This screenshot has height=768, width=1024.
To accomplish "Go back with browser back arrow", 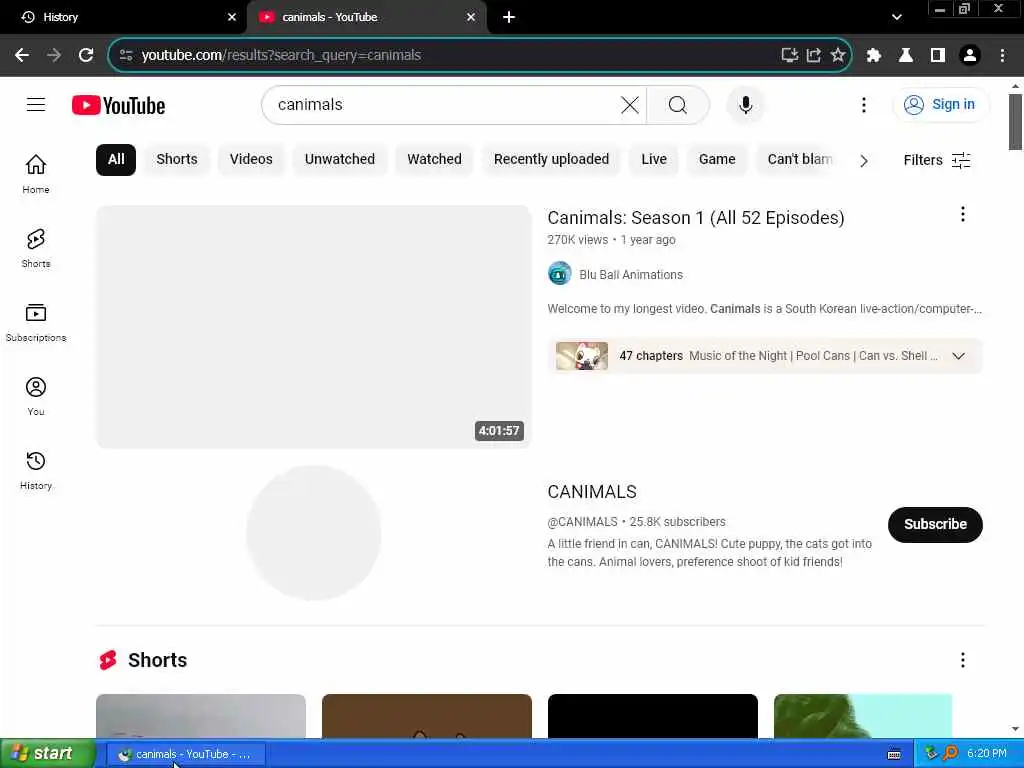I will (22, 55).
